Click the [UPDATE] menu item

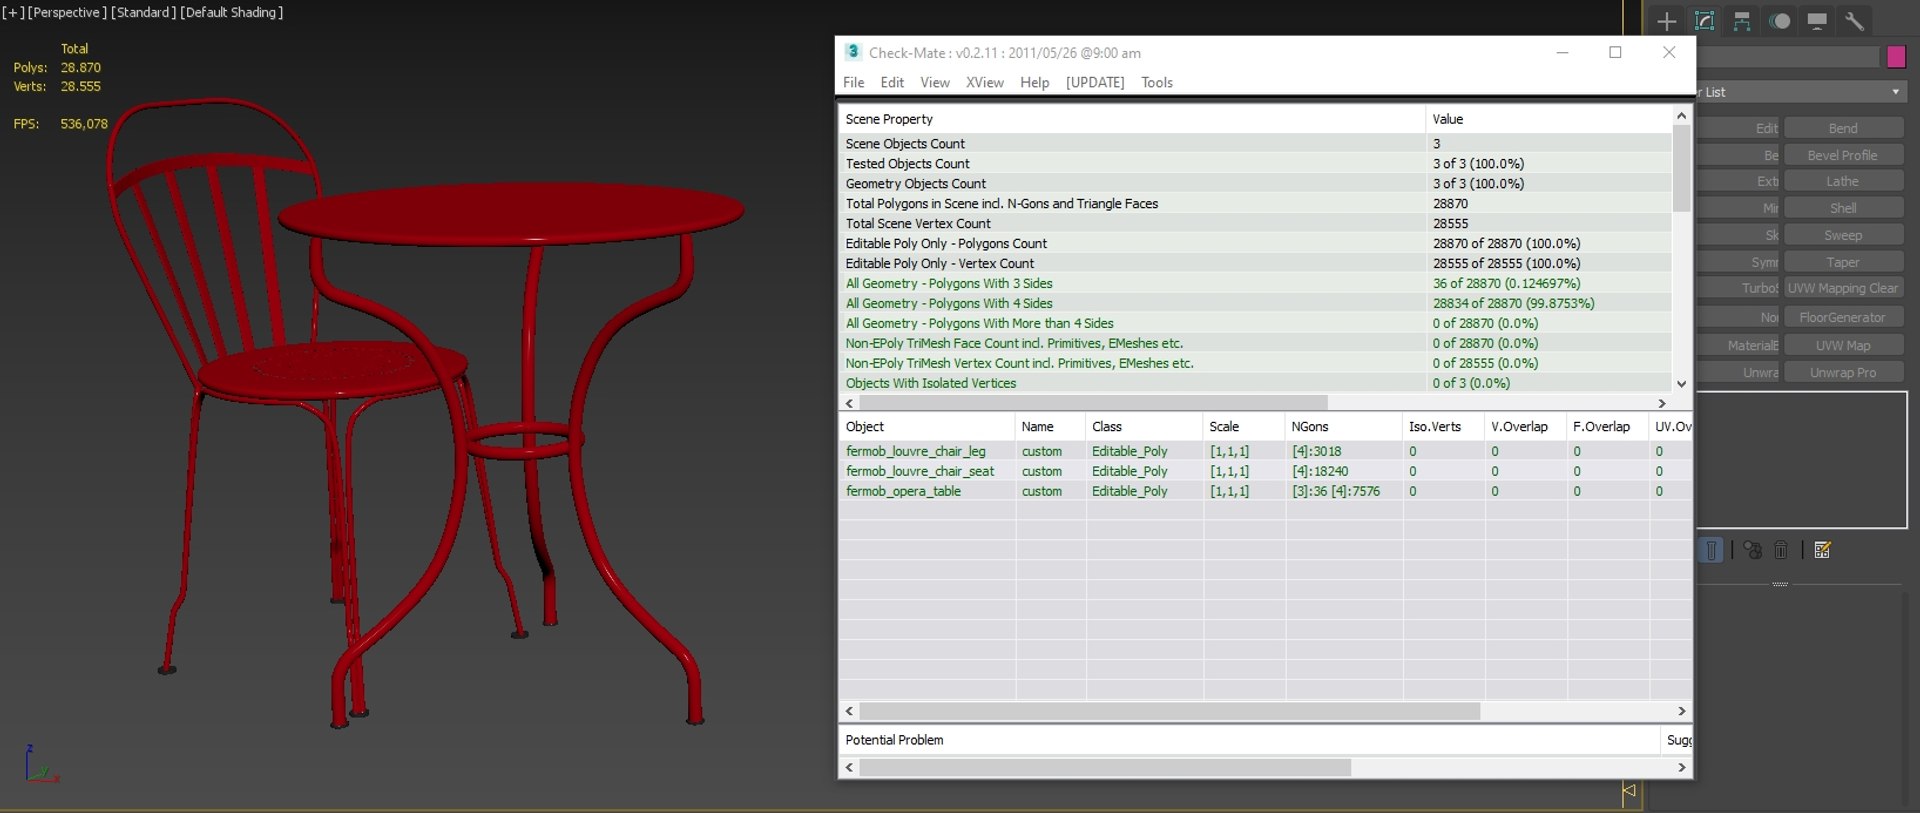coord(1095,82)
